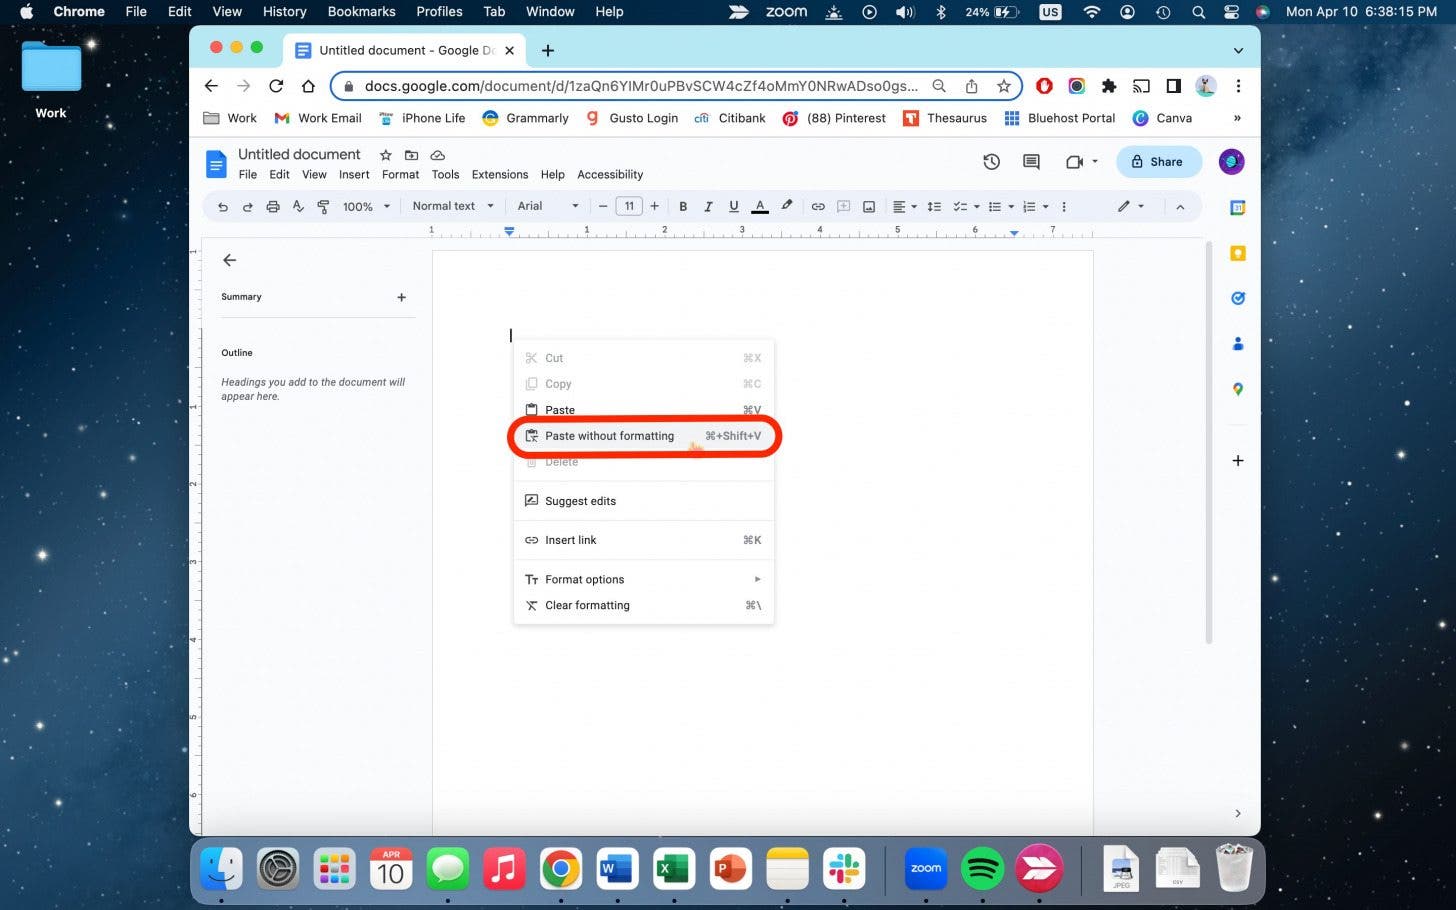The height and width of the screenshot is (910, 1456).
Task: Select the Paint format tool
Action: click(x=322, y=206)
